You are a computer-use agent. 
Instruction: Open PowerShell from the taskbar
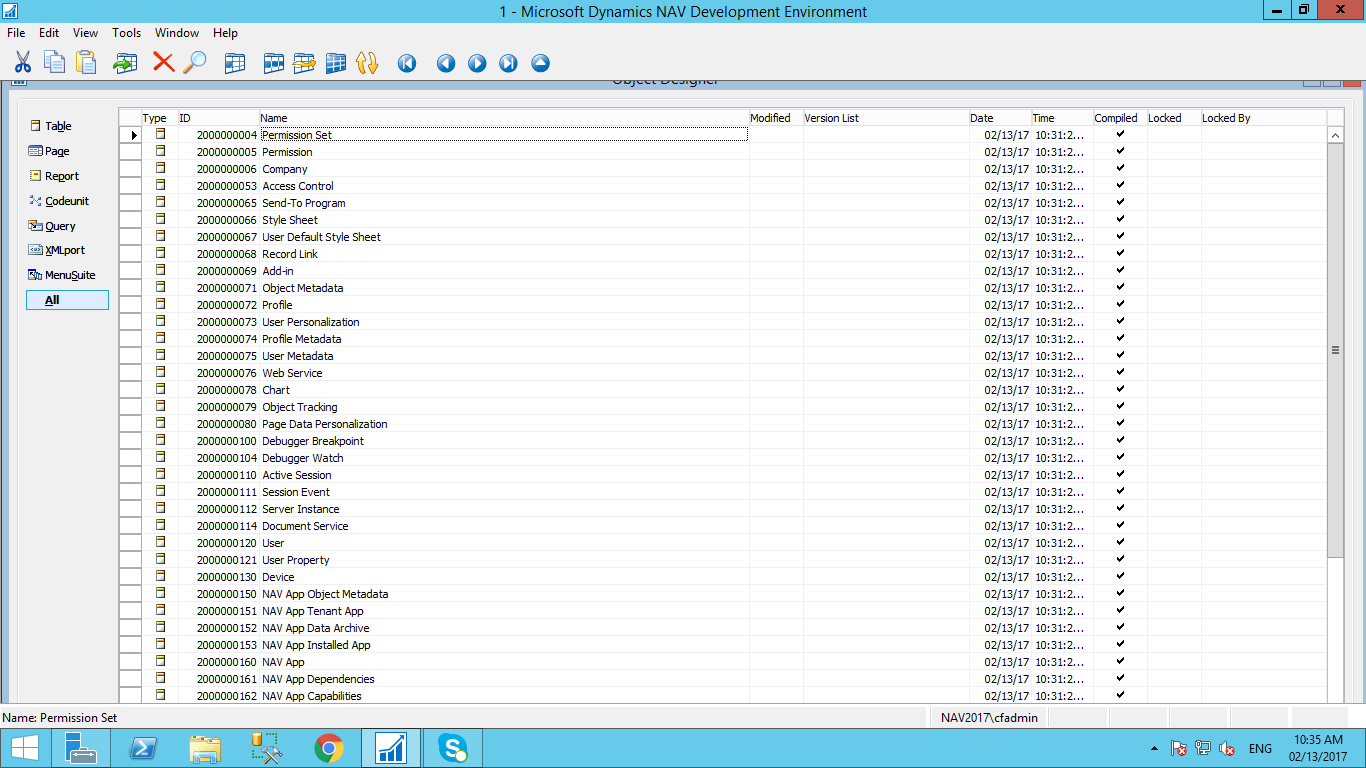pyautogui.click(x=143, y=748)
